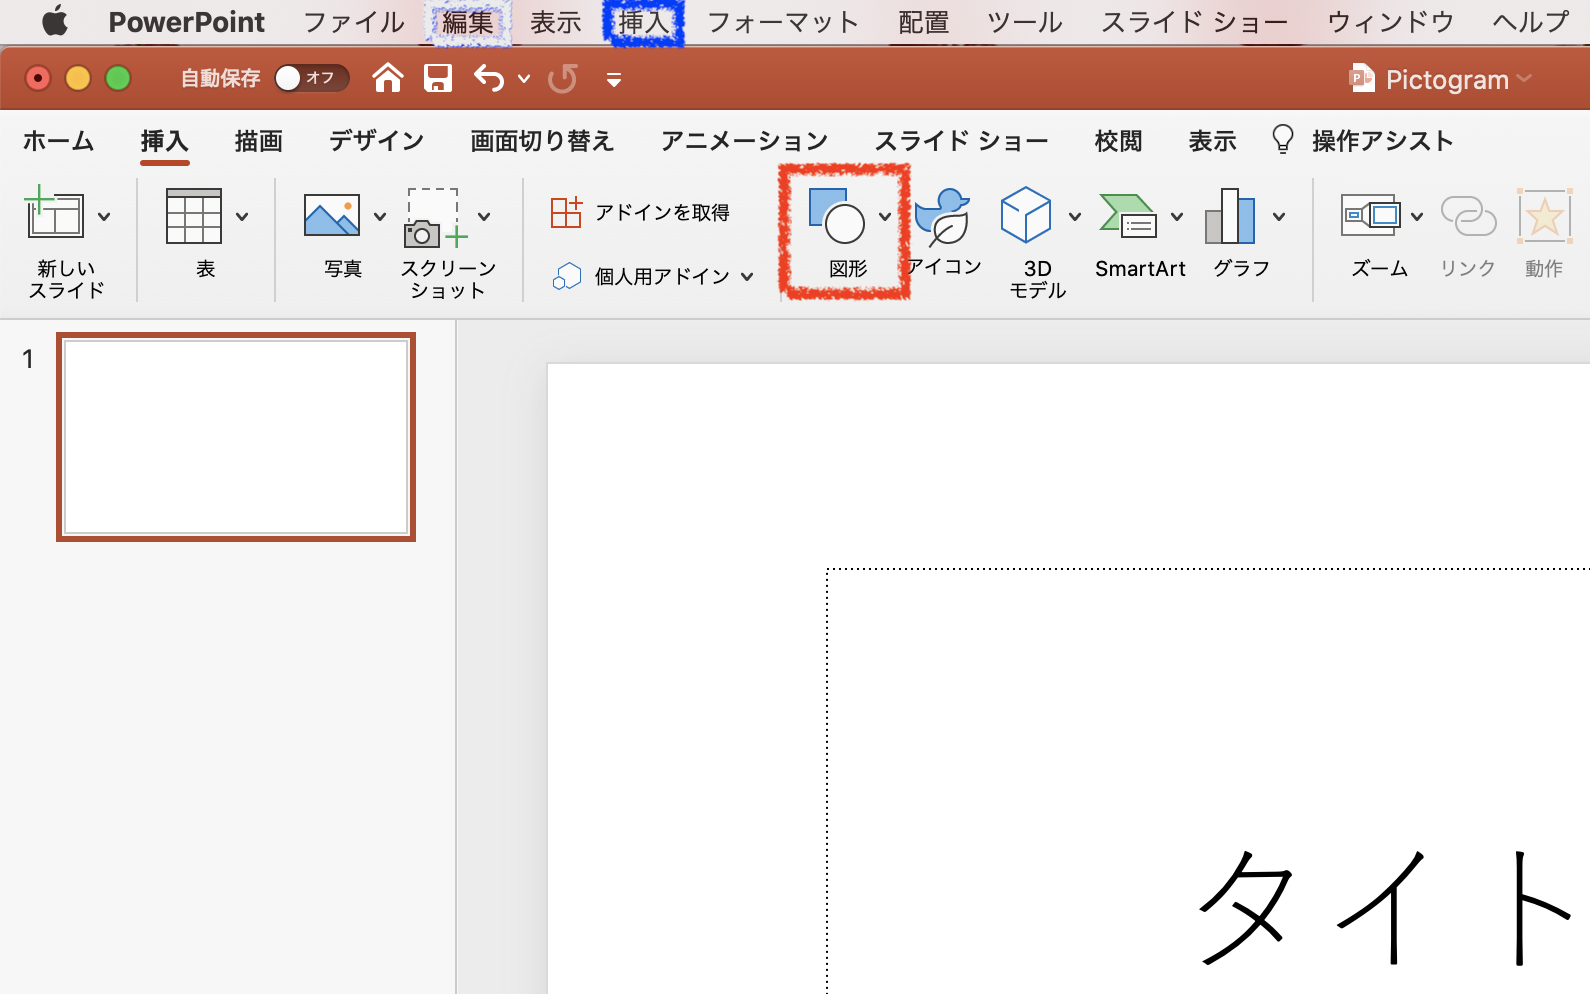
Task: Select the 挿入 ribbon tab
Action: [x=164, y=141]
